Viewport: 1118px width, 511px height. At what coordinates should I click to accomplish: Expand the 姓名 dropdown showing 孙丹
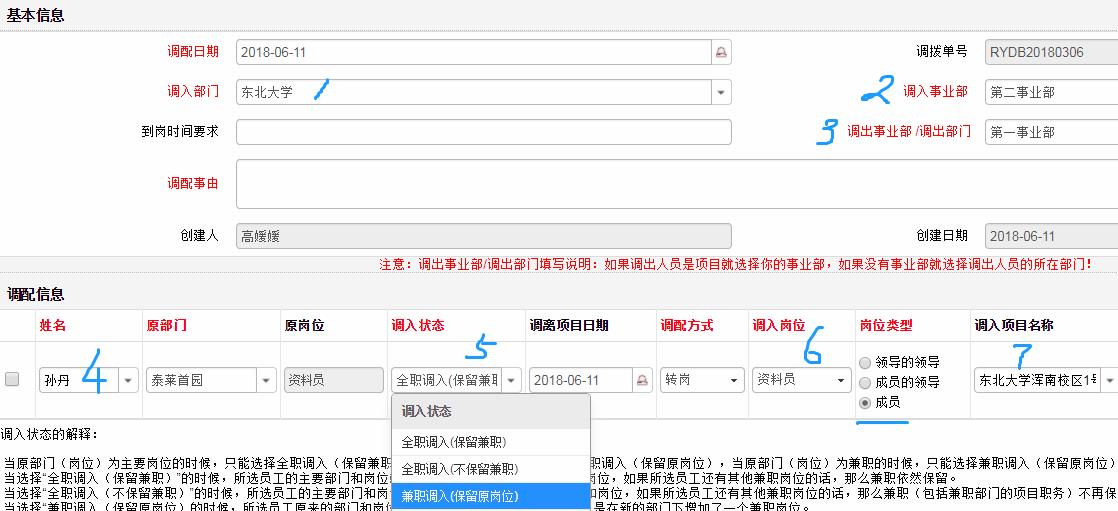pos(128,380)
